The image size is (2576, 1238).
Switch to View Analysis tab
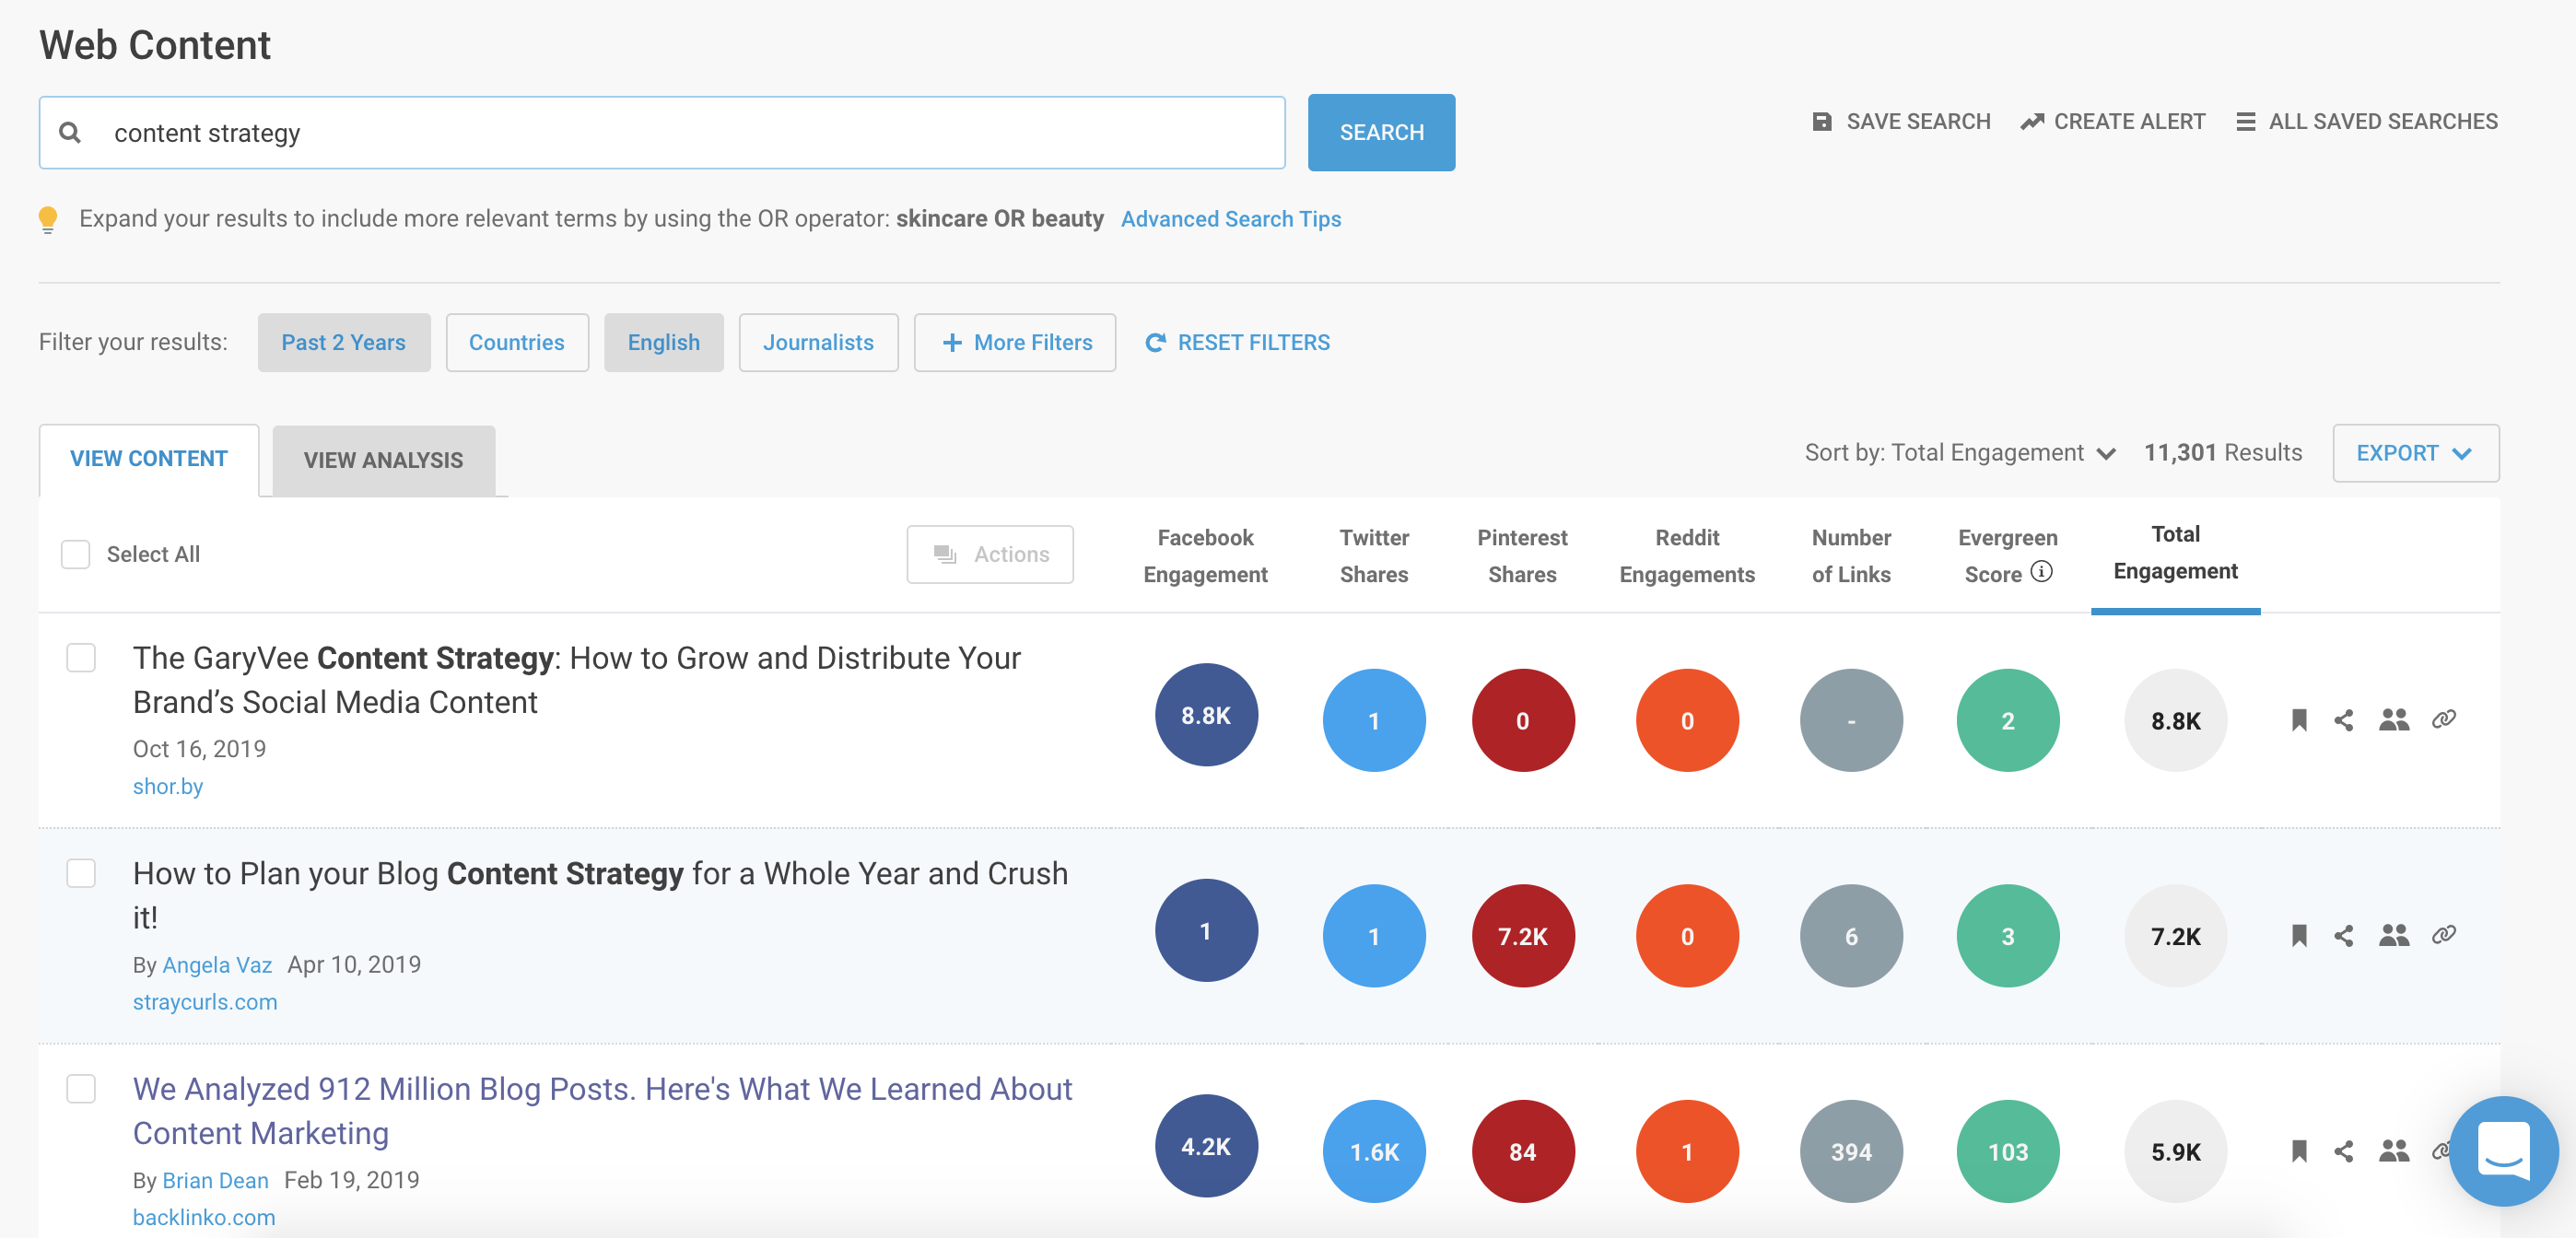383,460
